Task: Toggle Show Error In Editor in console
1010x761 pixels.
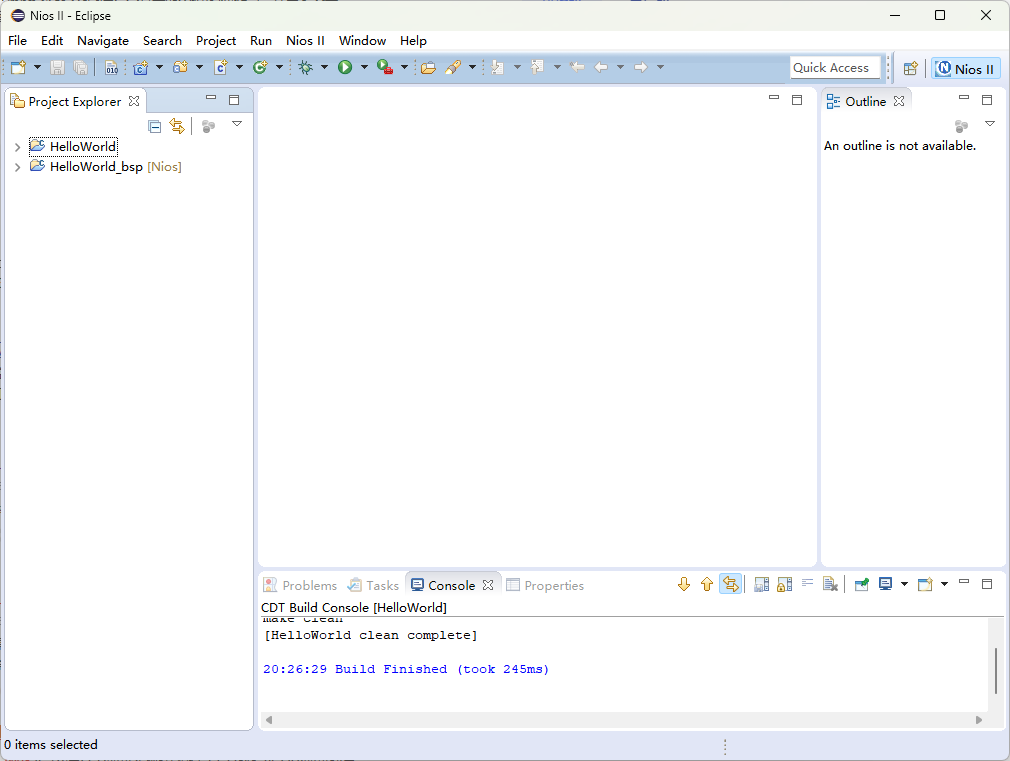Action: (x=730, y=584)
